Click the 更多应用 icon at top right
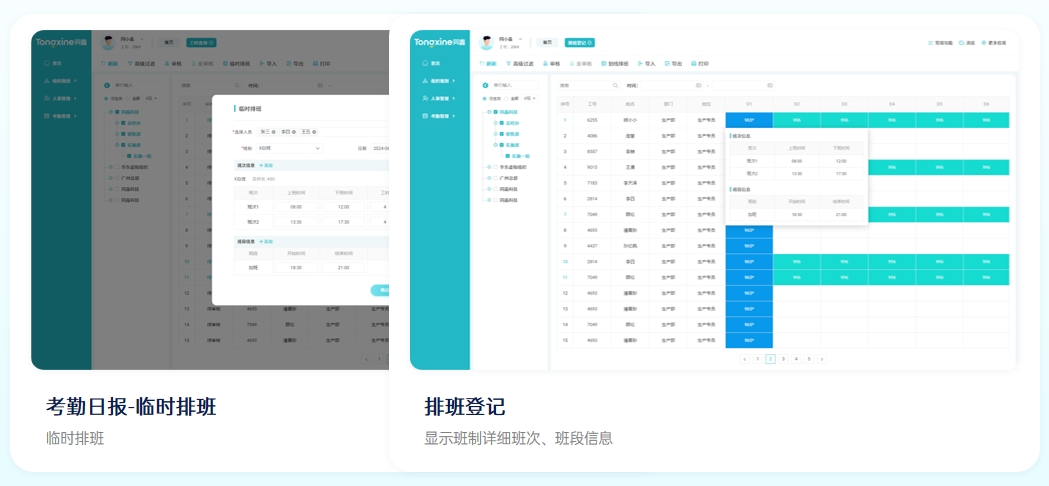The height and width of the screenshot is (486, 1049). (983, 43)
